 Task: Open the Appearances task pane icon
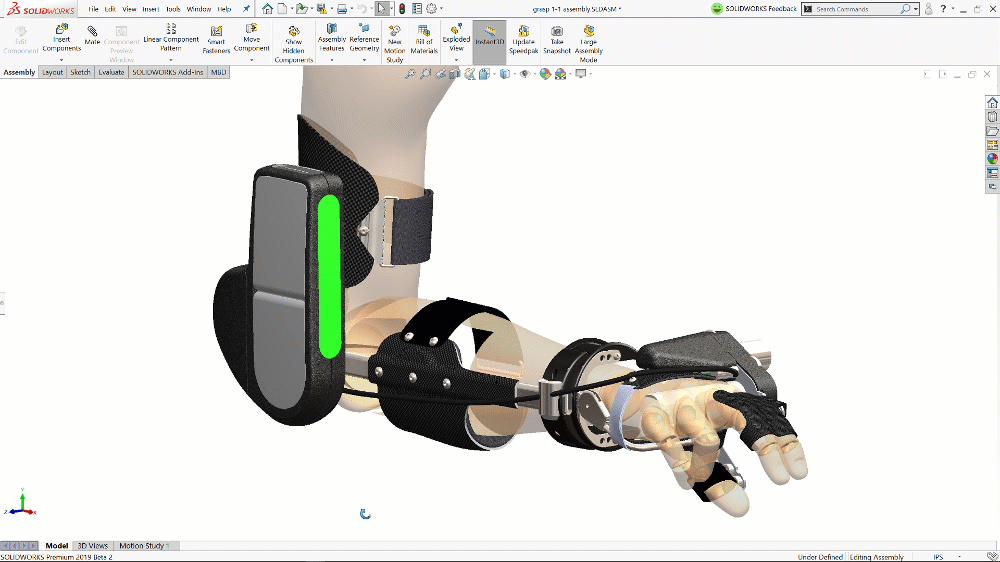point(992,158)
